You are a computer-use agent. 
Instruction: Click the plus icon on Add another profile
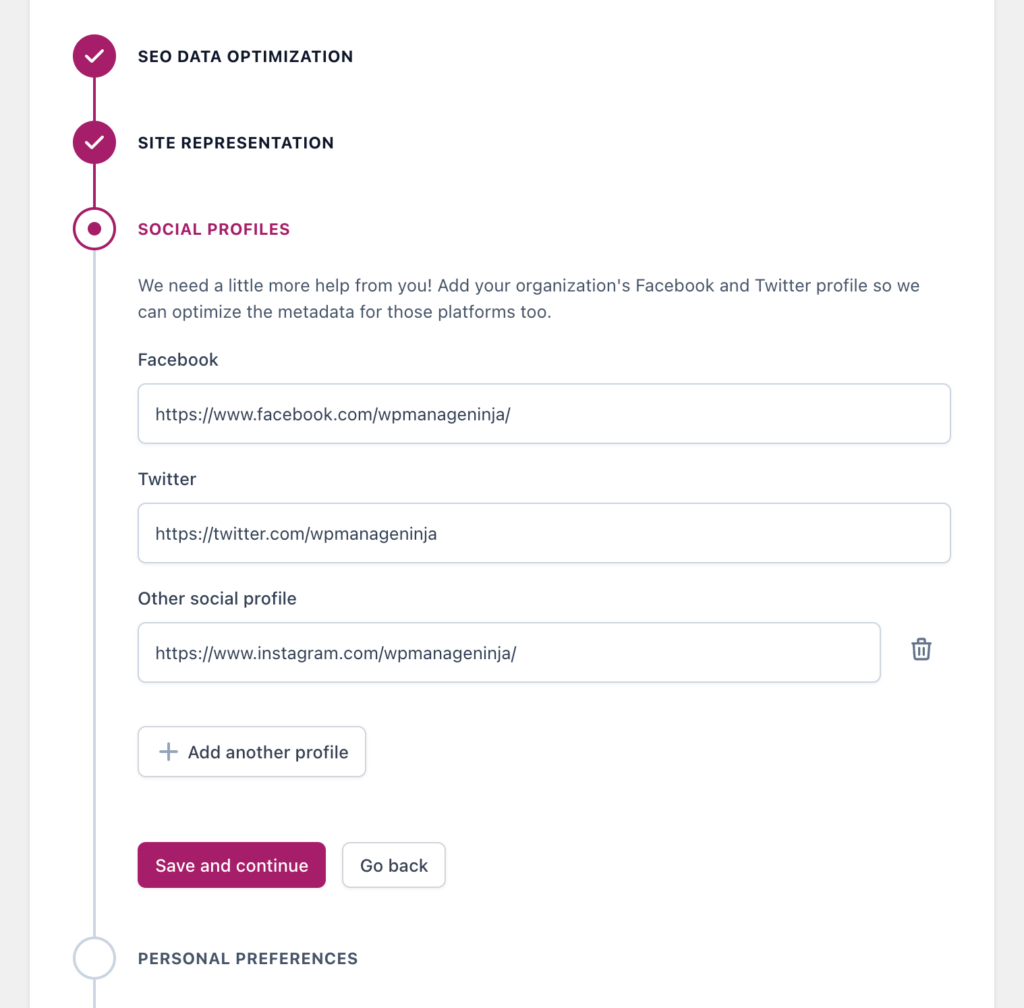coord(168,751)
